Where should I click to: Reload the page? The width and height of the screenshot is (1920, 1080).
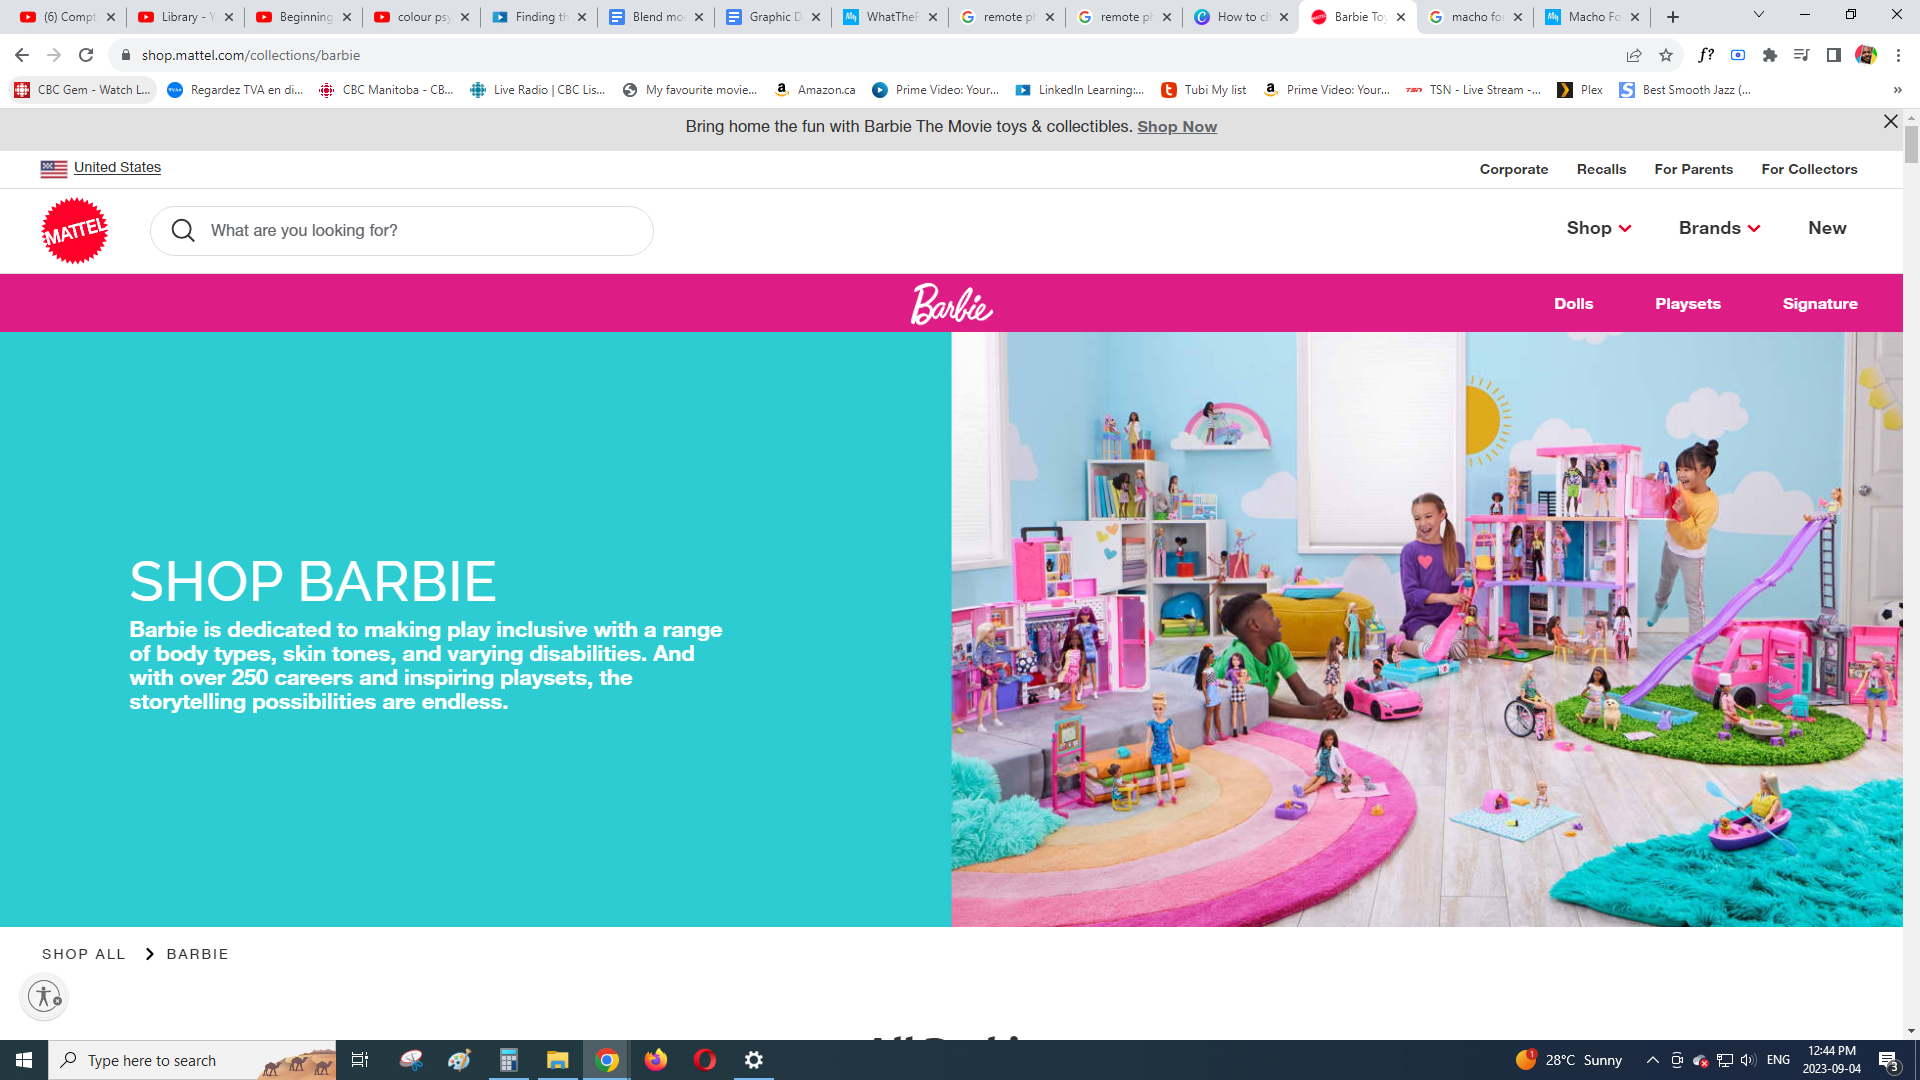[x=86, y=55]
